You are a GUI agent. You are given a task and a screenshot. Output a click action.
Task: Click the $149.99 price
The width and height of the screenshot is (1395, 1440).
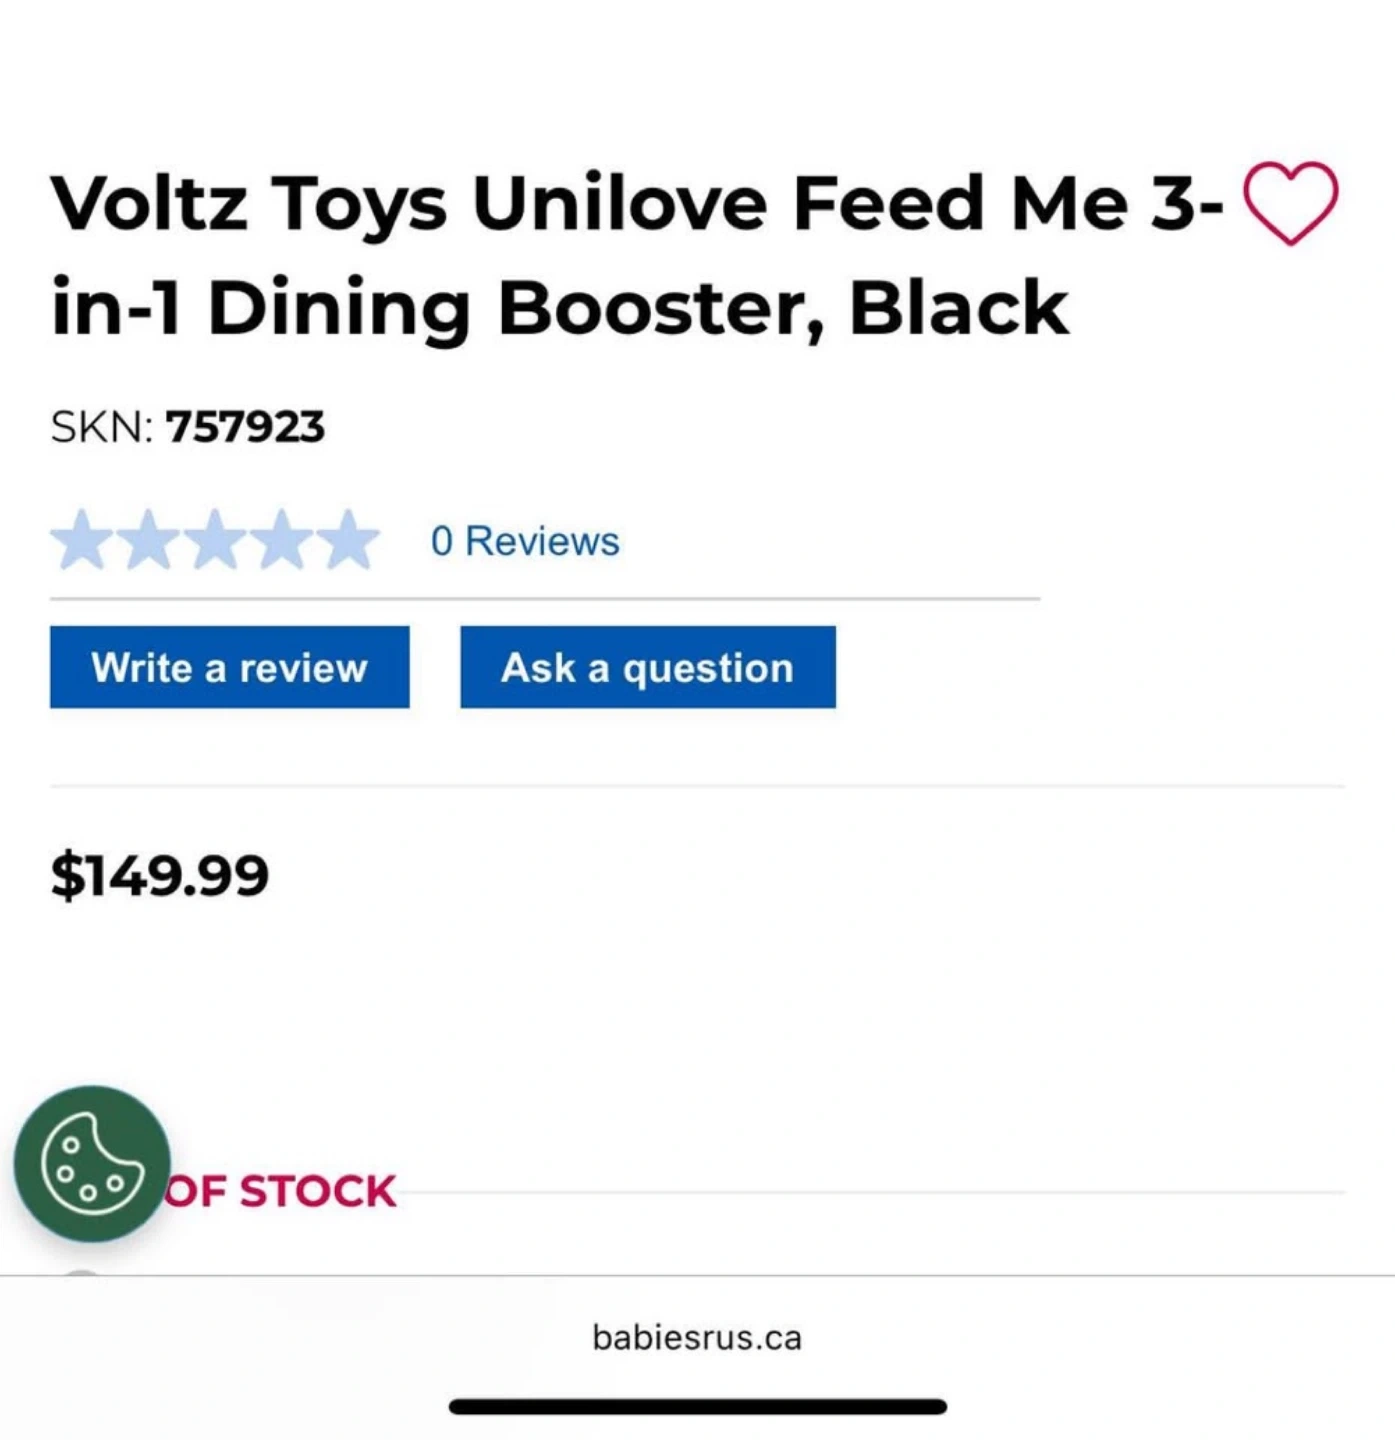160,875
